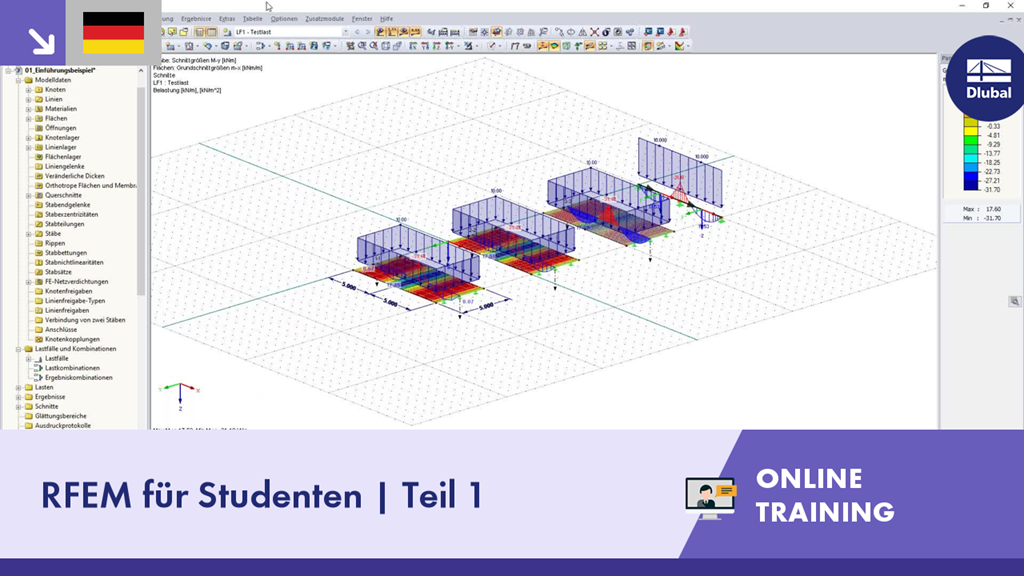The height and width of the screenshot is (576, 1024).
Task: Expand the Linienlager tree node
Action: pyautogui.click(x=29, y=148)
